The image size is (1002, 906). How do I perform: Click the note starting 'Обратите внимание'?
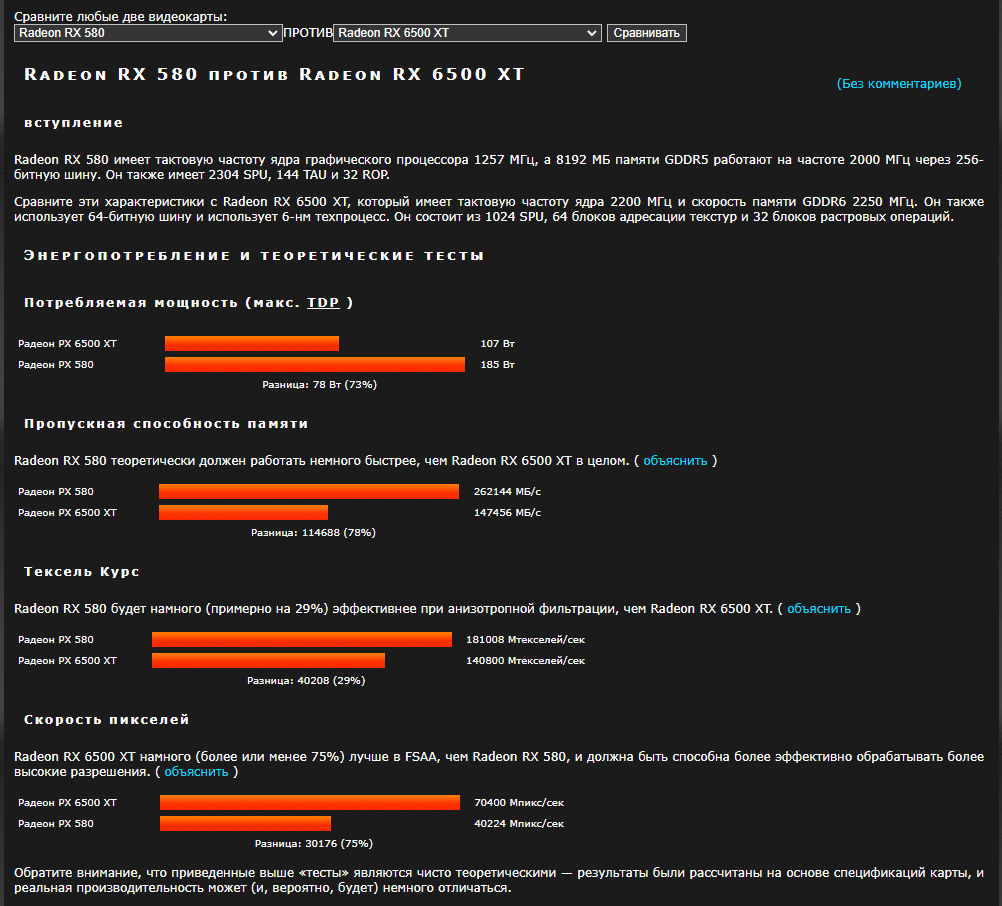point(498,880)
